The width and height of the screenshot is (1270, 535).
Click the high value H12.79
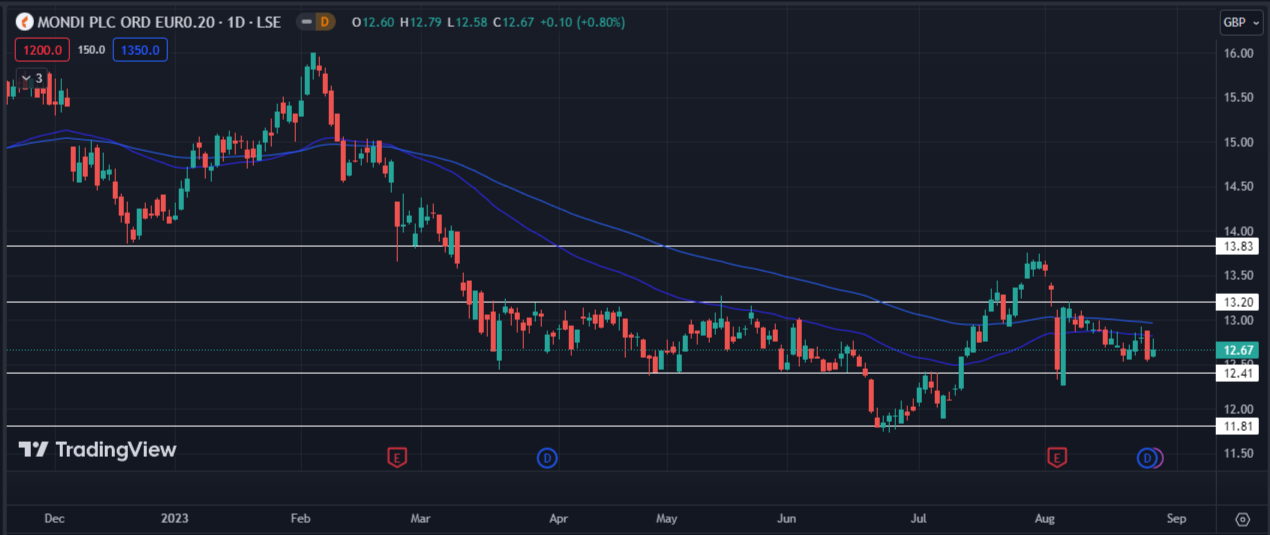coord(422,21)
